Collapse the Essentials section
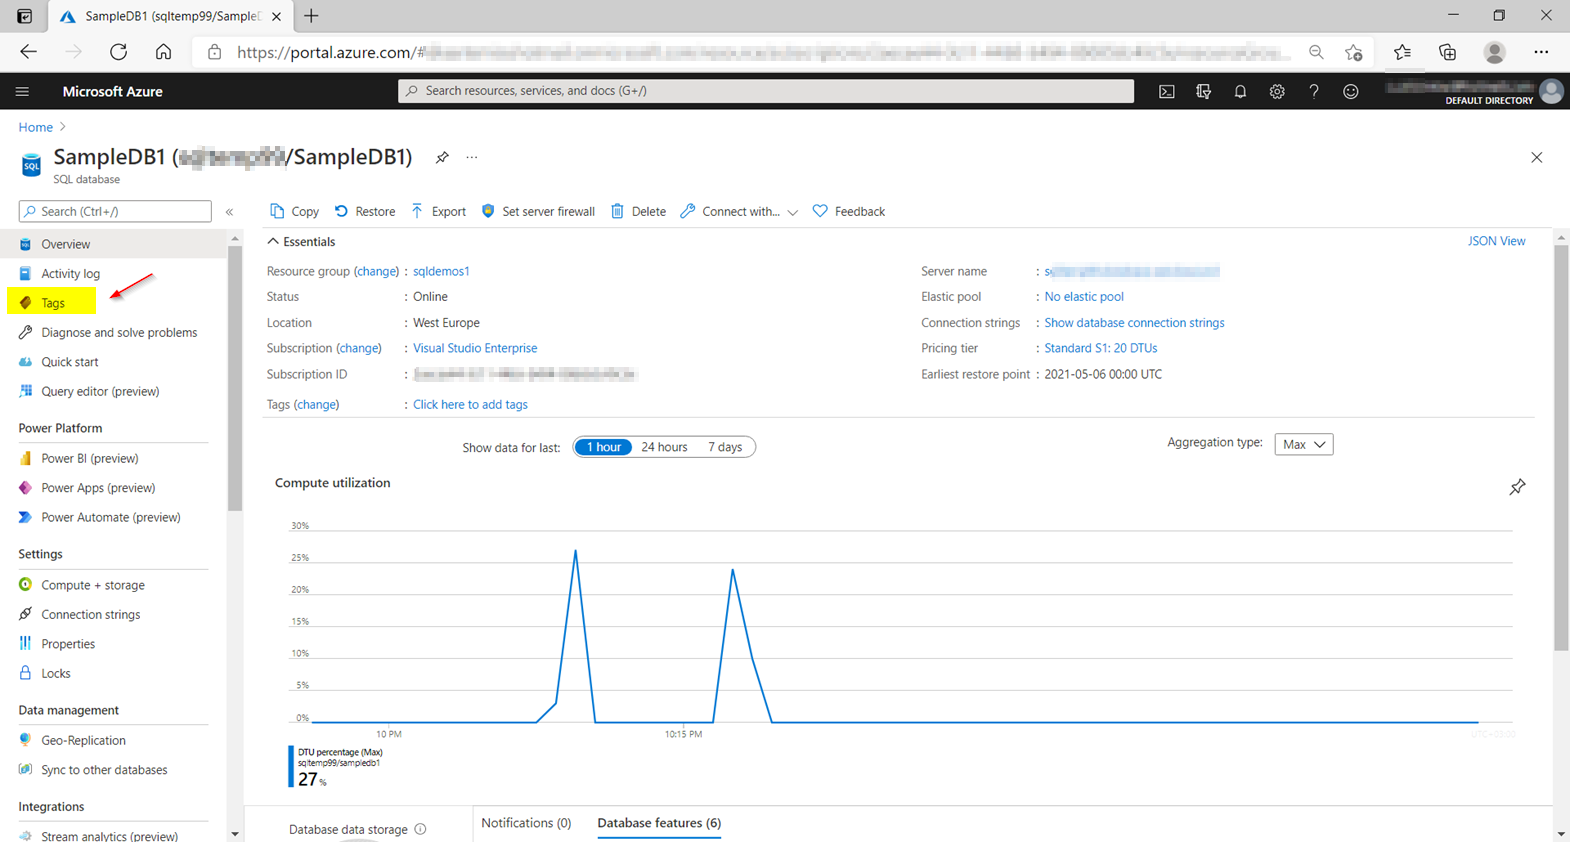 coord(301,242)
